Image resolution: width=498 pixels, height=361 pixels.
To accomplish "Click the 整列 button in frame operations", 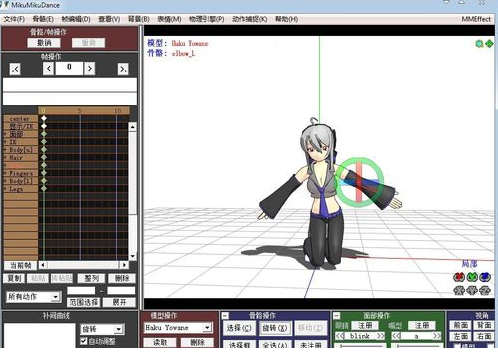I will pos(91,278).
